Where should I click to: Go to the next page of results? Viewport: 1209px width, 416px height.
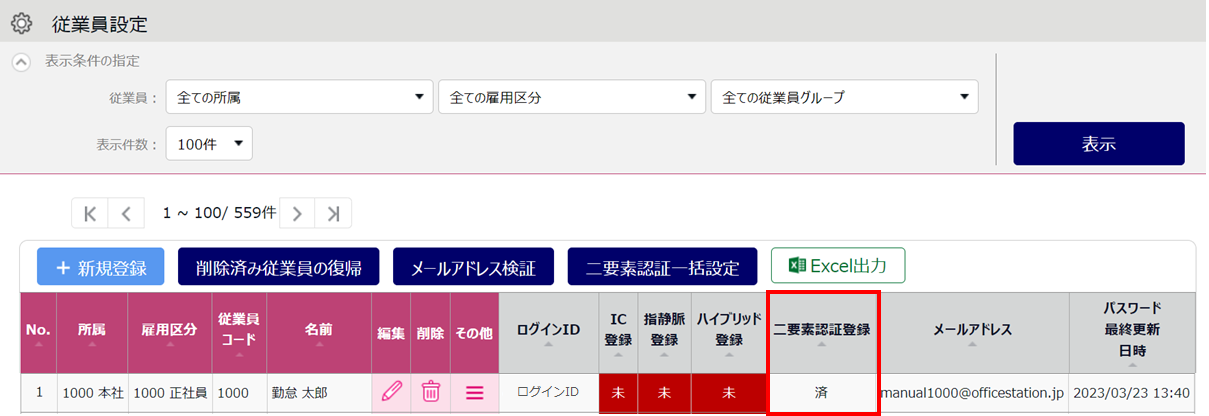click(297, 213)
